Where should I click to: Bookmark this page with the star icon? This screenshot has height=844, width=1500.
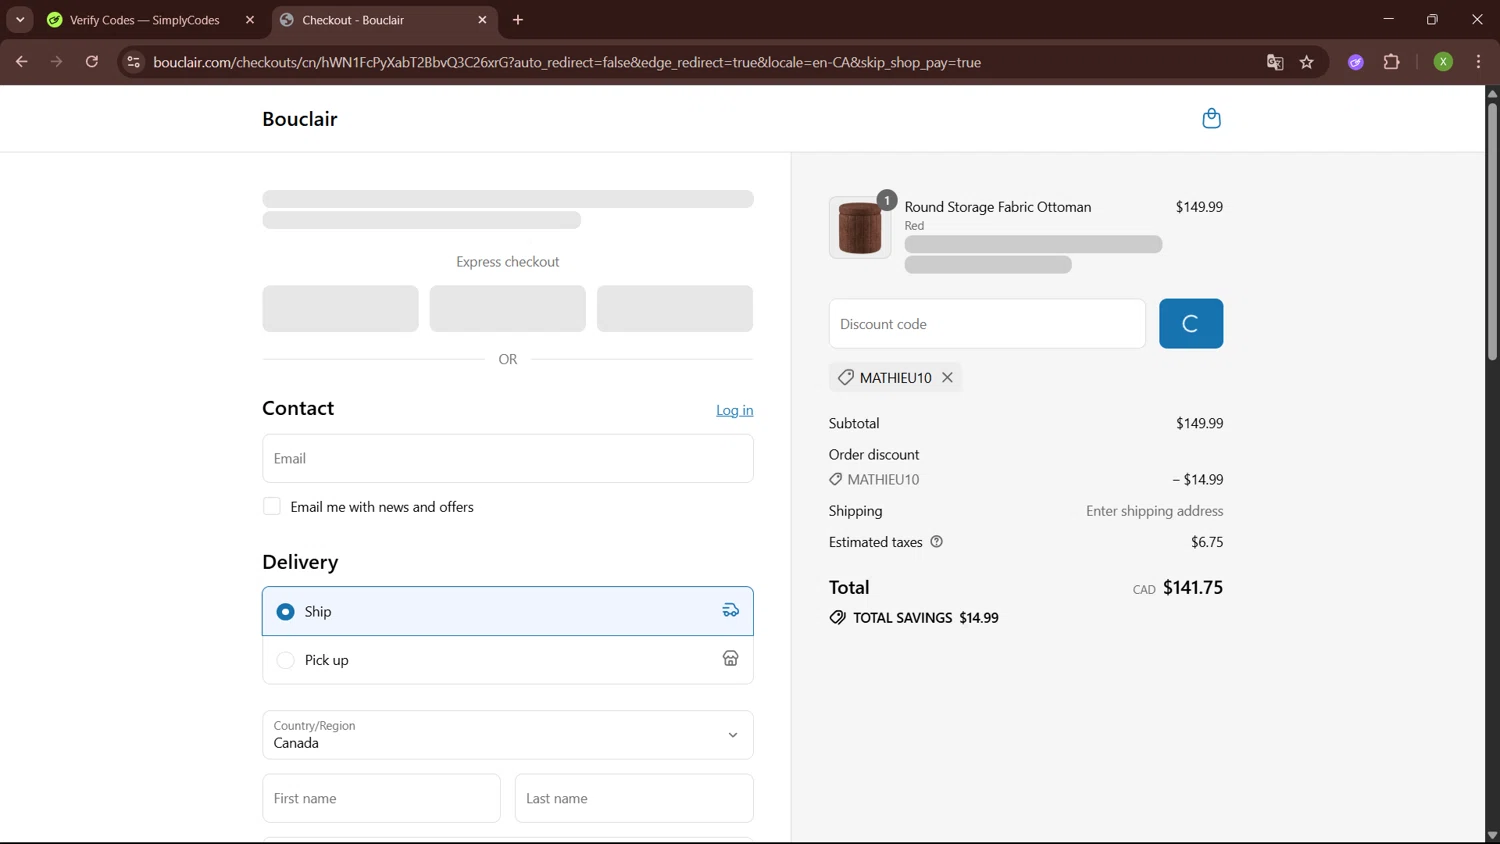click(1306, 62)
